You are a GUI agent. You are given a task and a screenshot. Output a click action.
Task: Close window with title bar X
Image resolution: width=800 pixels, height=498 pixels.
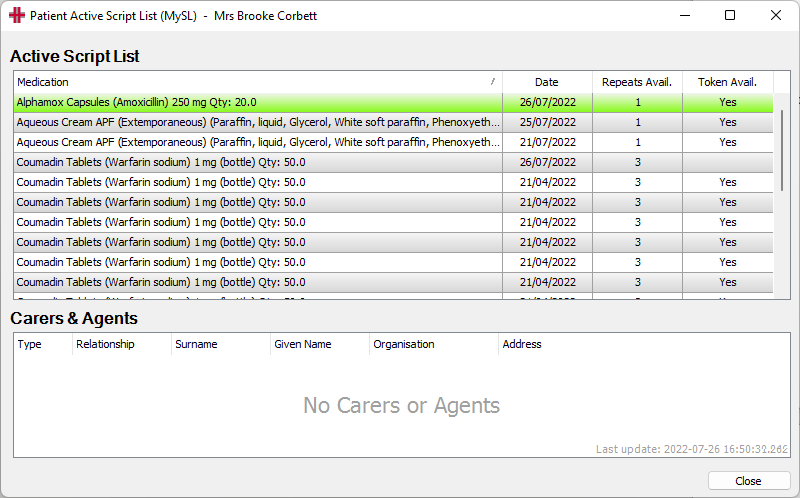[x=776, y=15]
